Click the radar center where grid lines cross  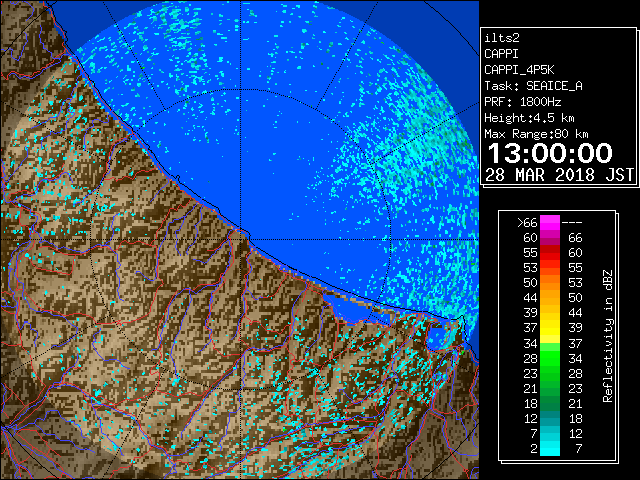pos(241,240)
